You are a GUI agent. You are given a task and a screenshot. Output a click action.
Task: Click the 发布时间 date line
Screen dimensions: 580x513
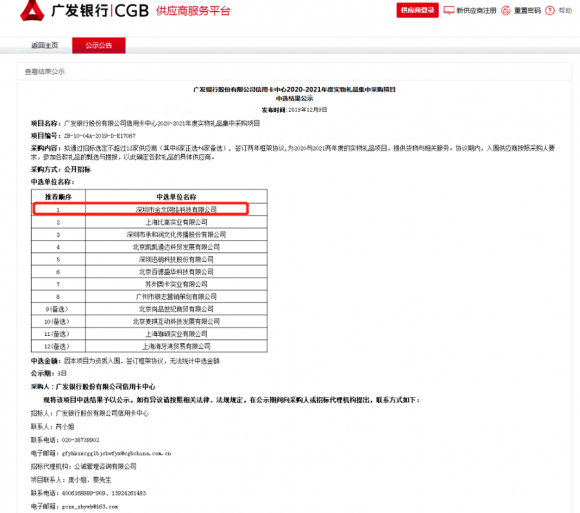[x=294, y=109]
